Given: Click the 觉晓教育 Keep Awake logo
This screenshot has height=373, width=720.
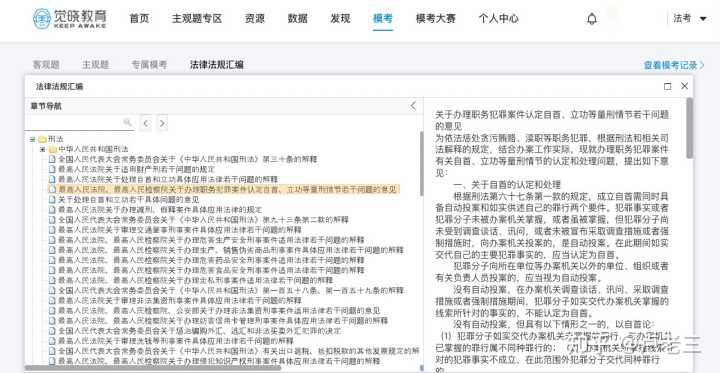Looking at the screenshot, I should click(69, 18).
